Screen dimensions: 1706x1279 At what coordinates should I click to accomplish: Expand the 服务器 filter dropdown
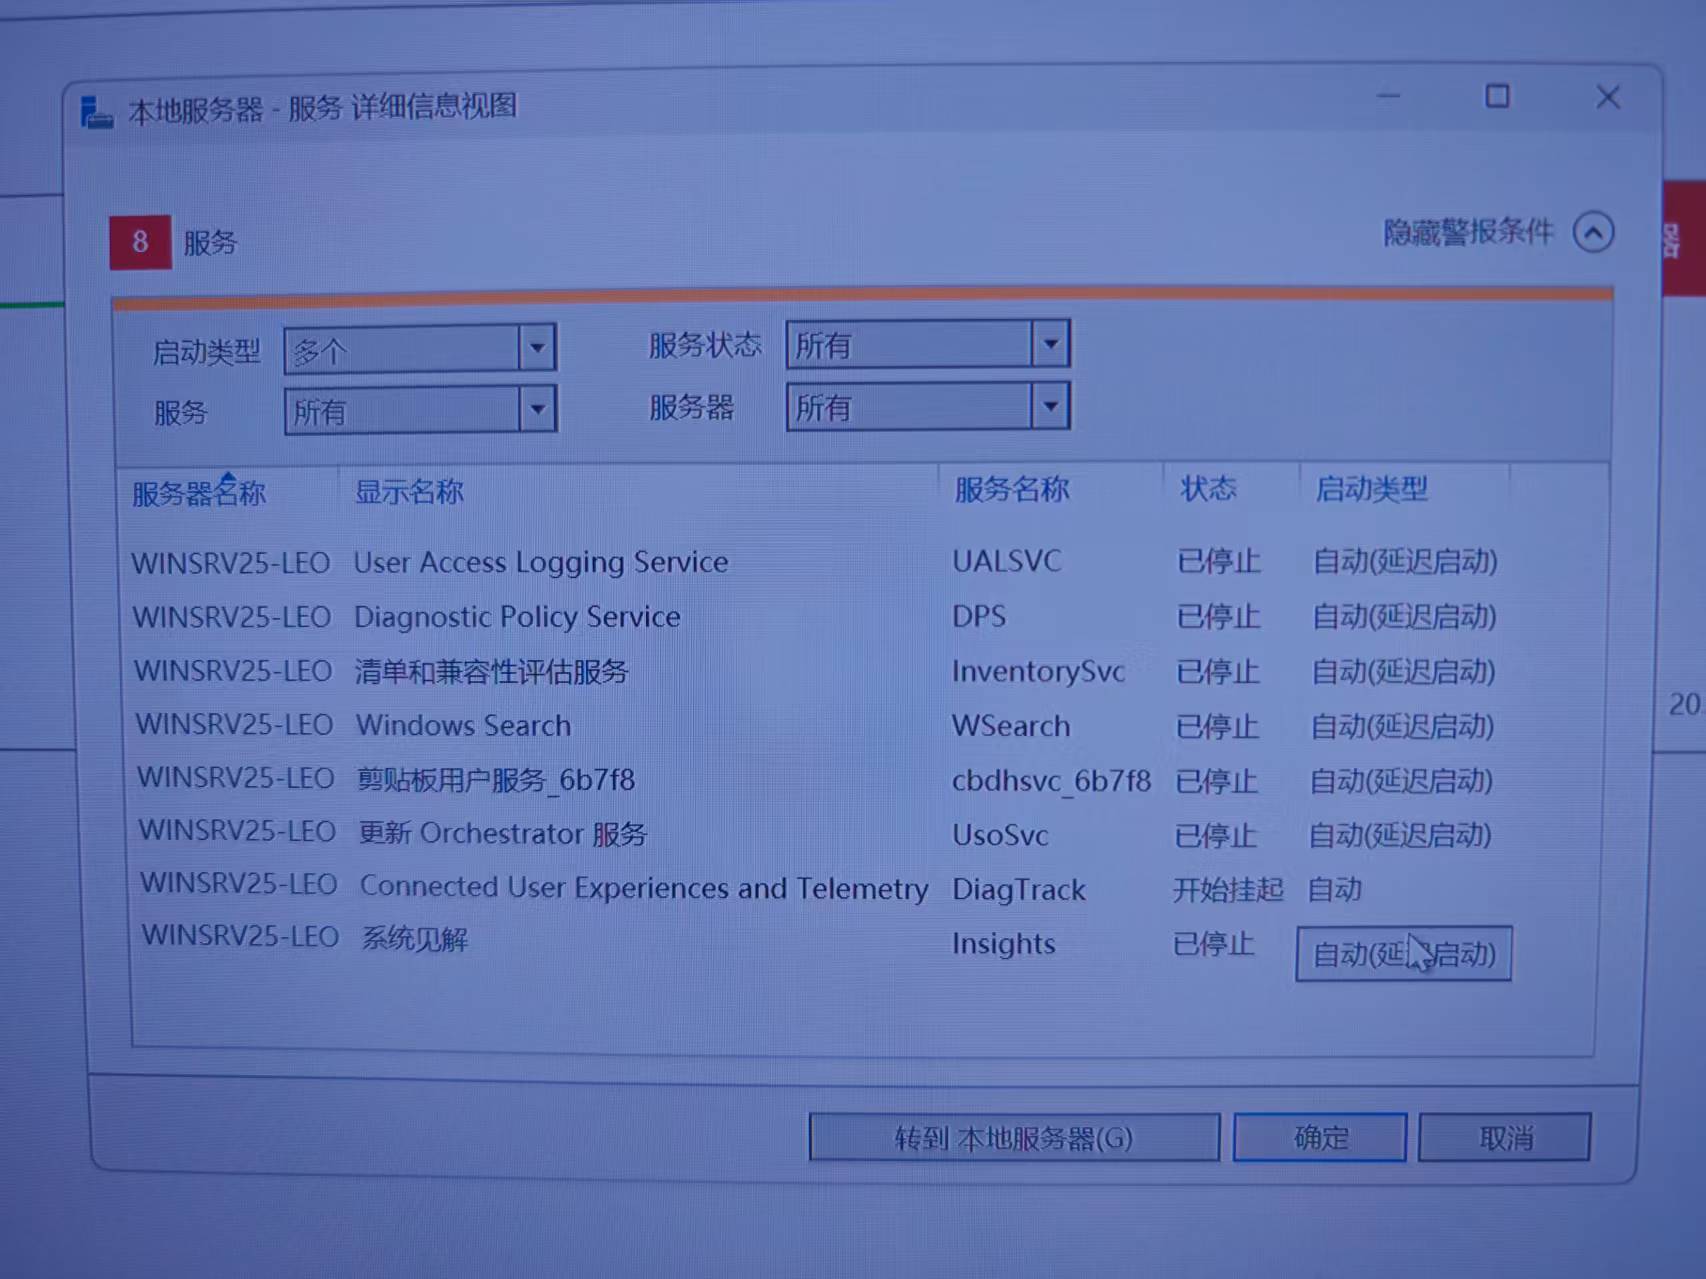[1050, 407]
